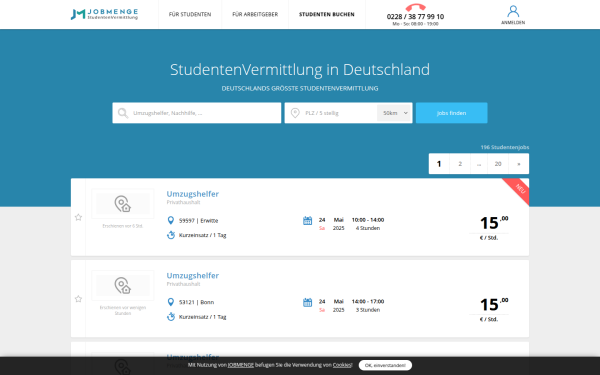Open the Cookies link in cookie bar
The height and width of the screenshot is (375, 600).
[x=342, y=365]
